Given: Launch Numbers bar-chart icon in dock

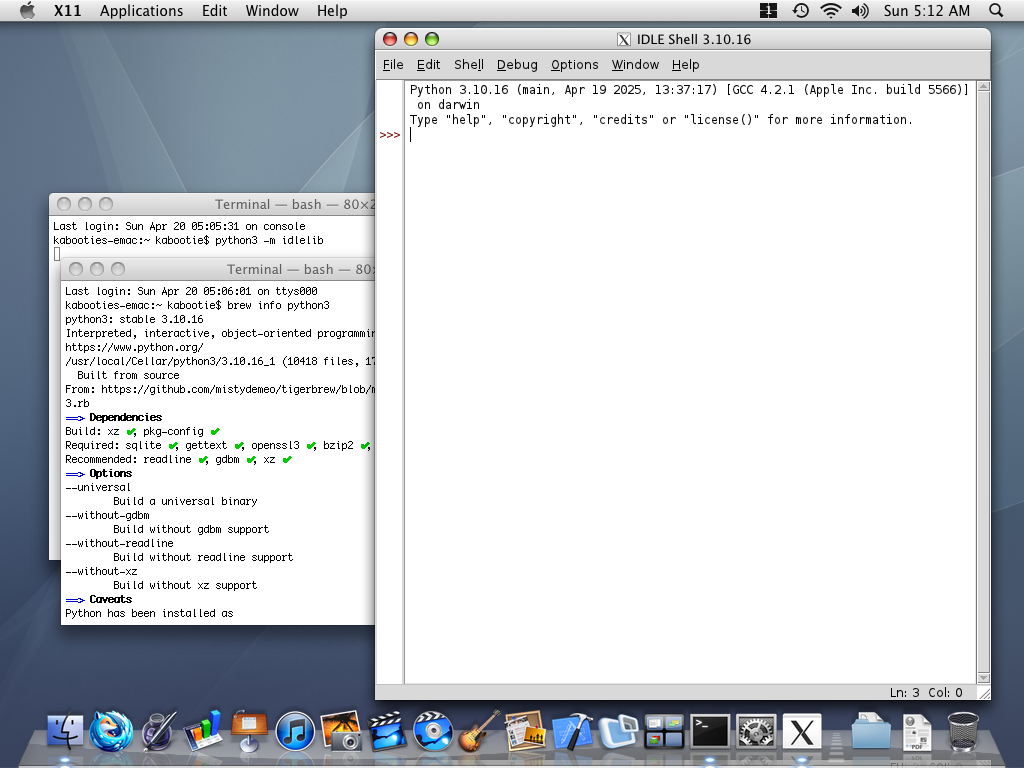Looking at the screenshot, I should pos(203,730).
